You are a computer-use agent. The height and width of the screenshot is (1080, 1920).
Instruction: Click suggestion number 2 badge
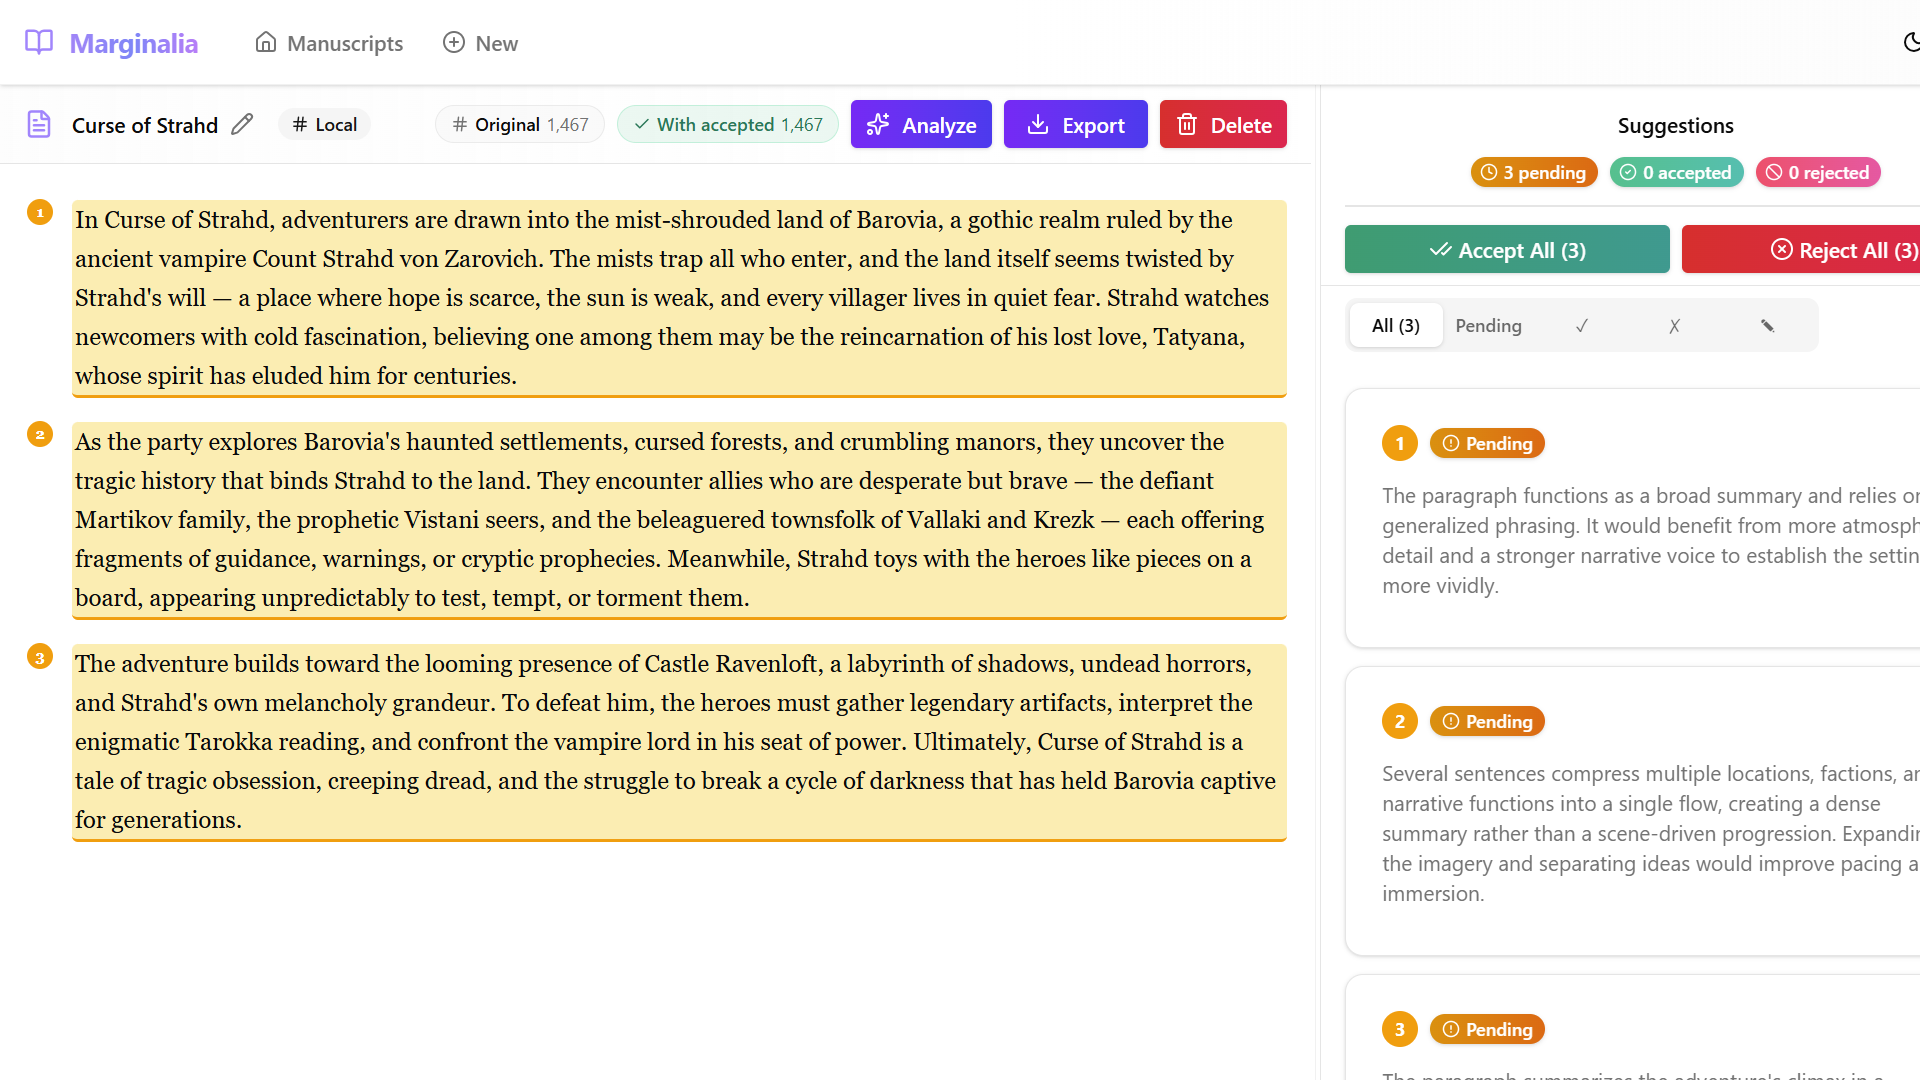[x=1400, y=721]
